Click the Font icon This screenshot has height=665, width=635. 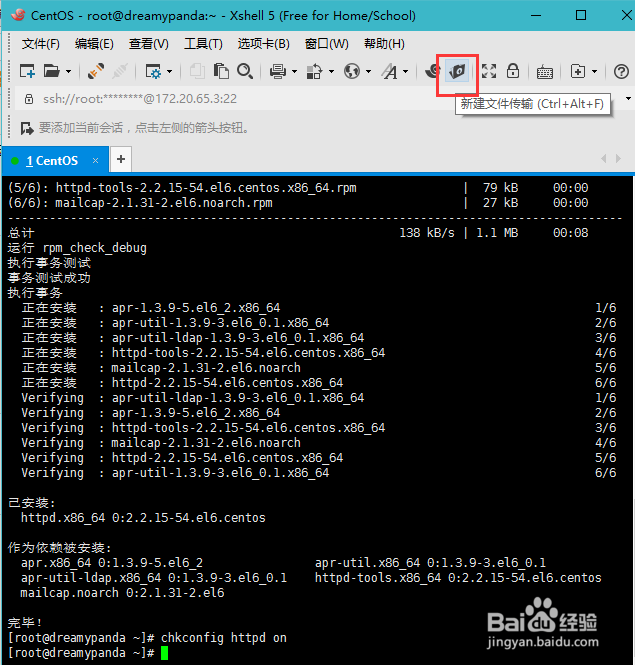pos(389,71)
